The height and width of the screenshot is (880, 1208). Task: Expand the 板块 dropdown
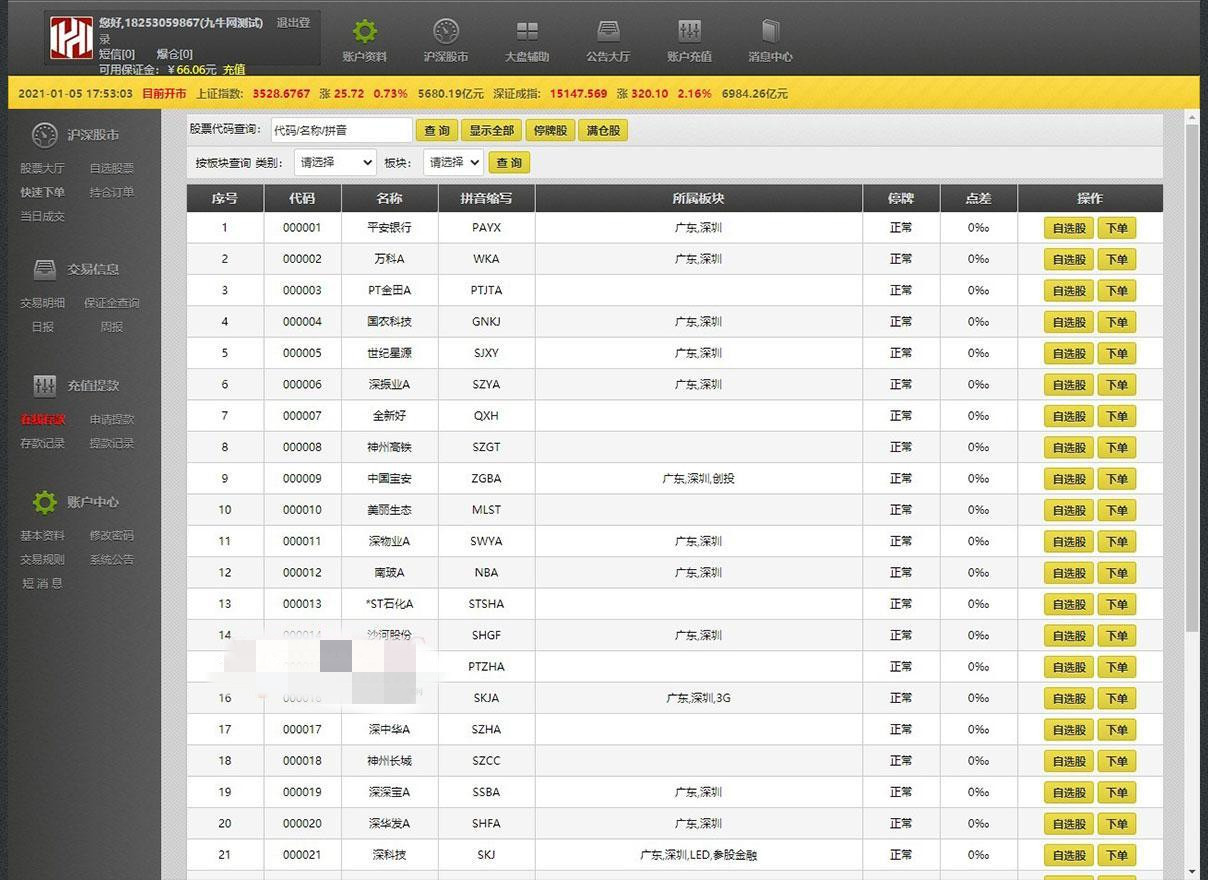(453, 162)
